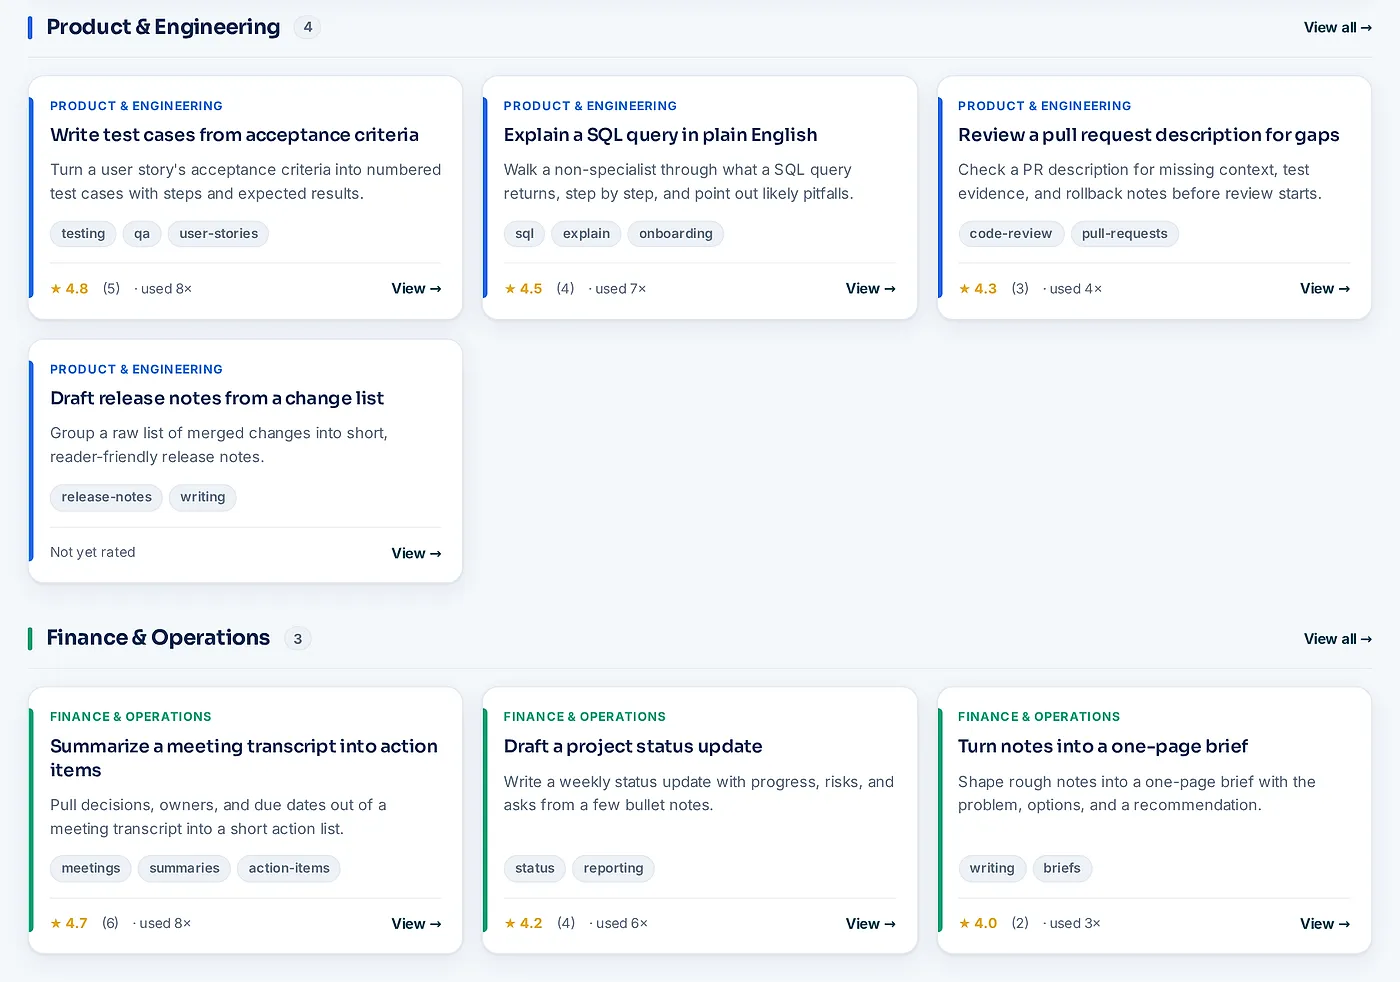Image resolution: width=1400 pixels, height=982 pixels.
Task: Click the title 'Summarize a meeting transcript into action items'
Action: coord(244,758)
